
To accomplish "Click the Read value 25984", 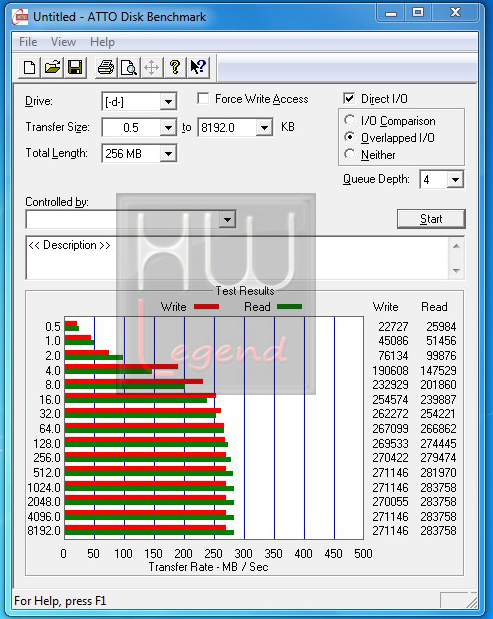I will 441,326.
